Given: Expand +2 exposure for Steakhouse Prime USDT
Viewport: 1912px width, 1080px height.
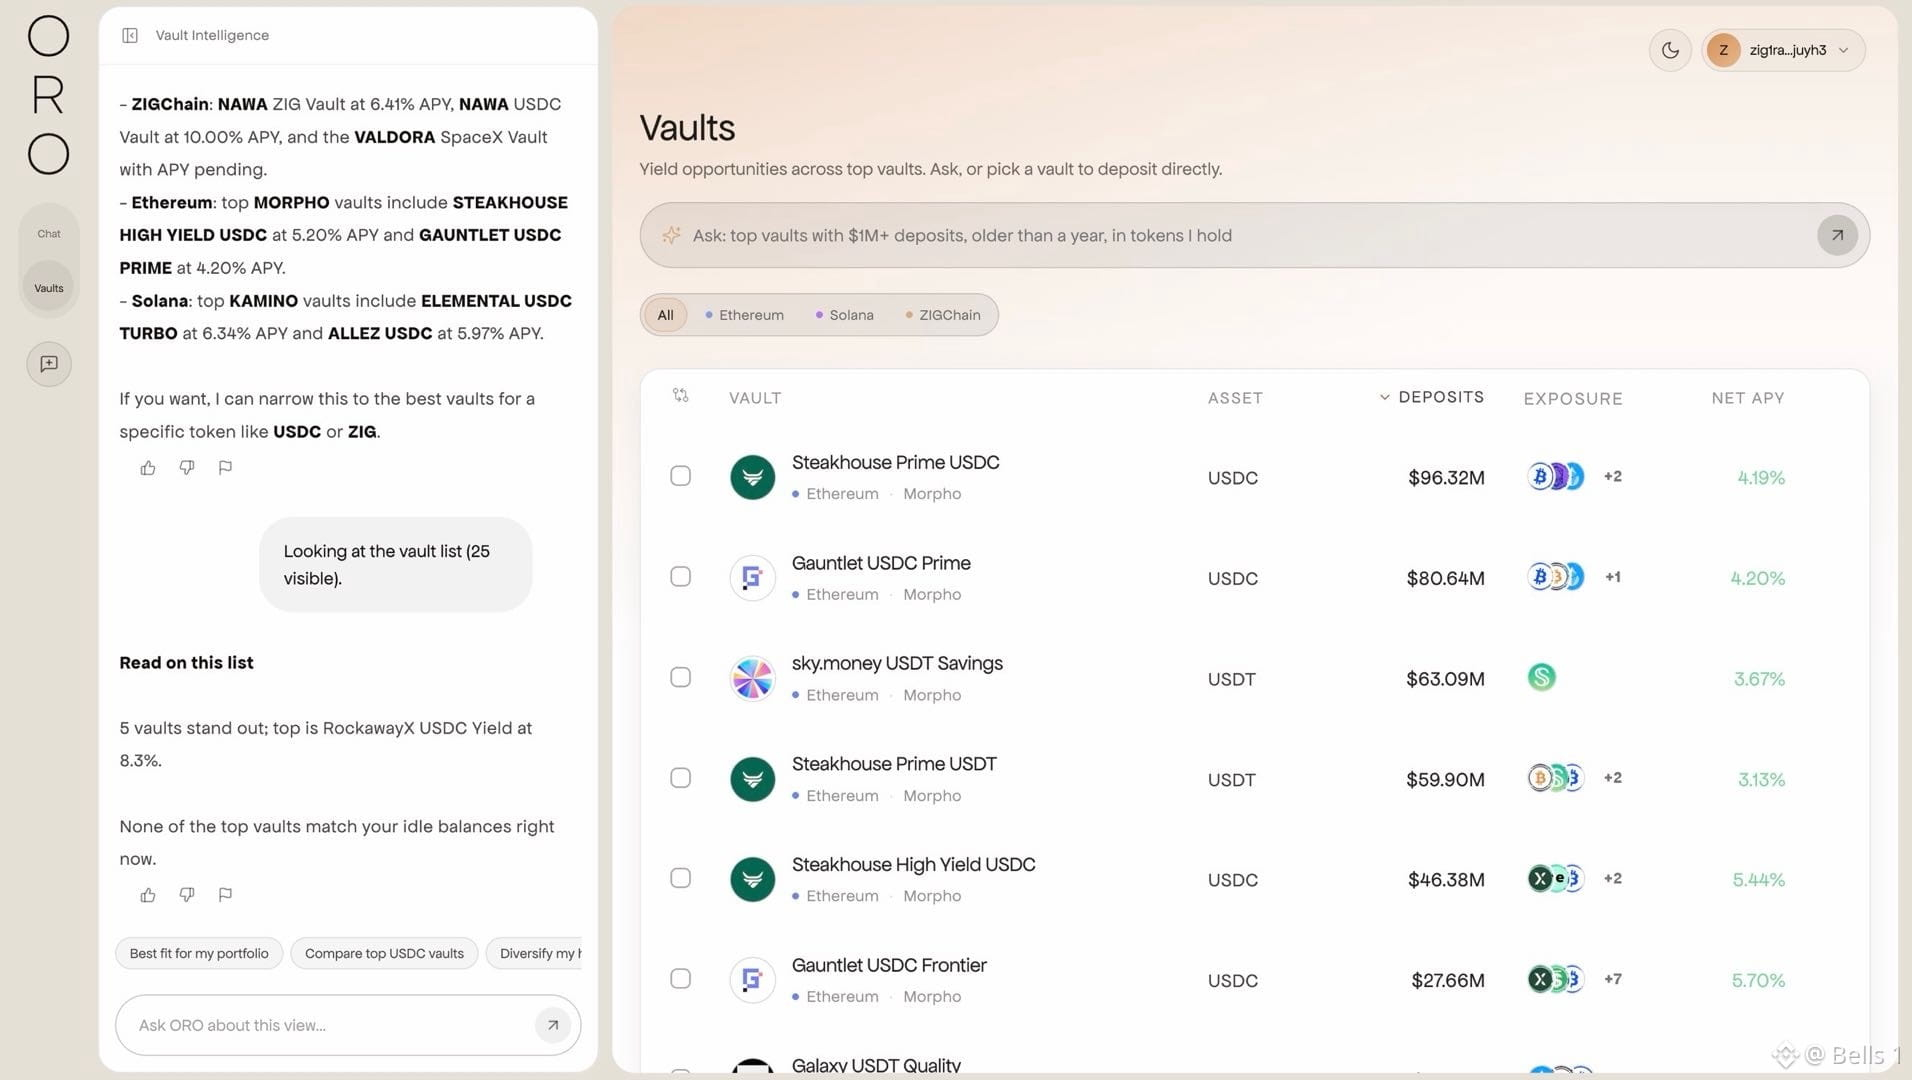Looking at the screenshot, I should (1613, 778).
